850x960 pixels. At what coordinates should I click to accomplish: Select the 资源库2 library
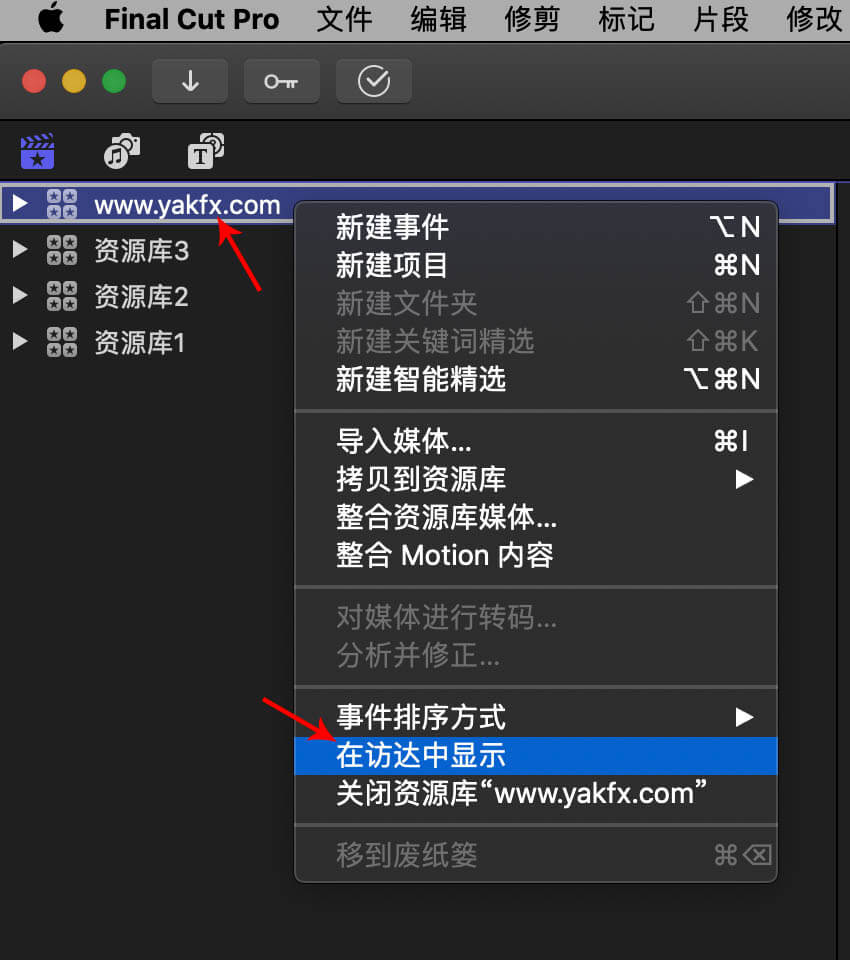pos(141,296)
